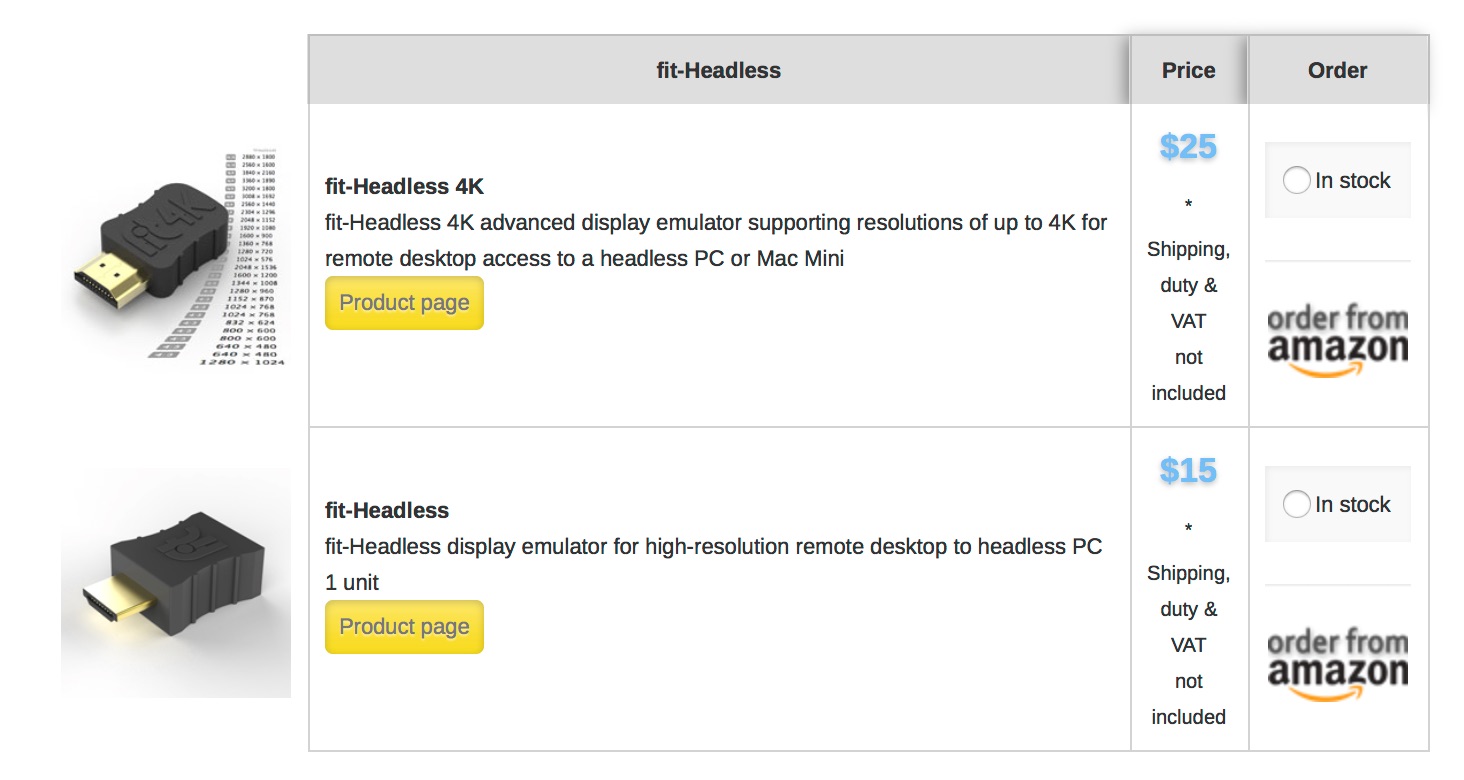Click the Price column header
Image resolution: width=1464 pixels, height=780 pixels.
pos(1188,71)
